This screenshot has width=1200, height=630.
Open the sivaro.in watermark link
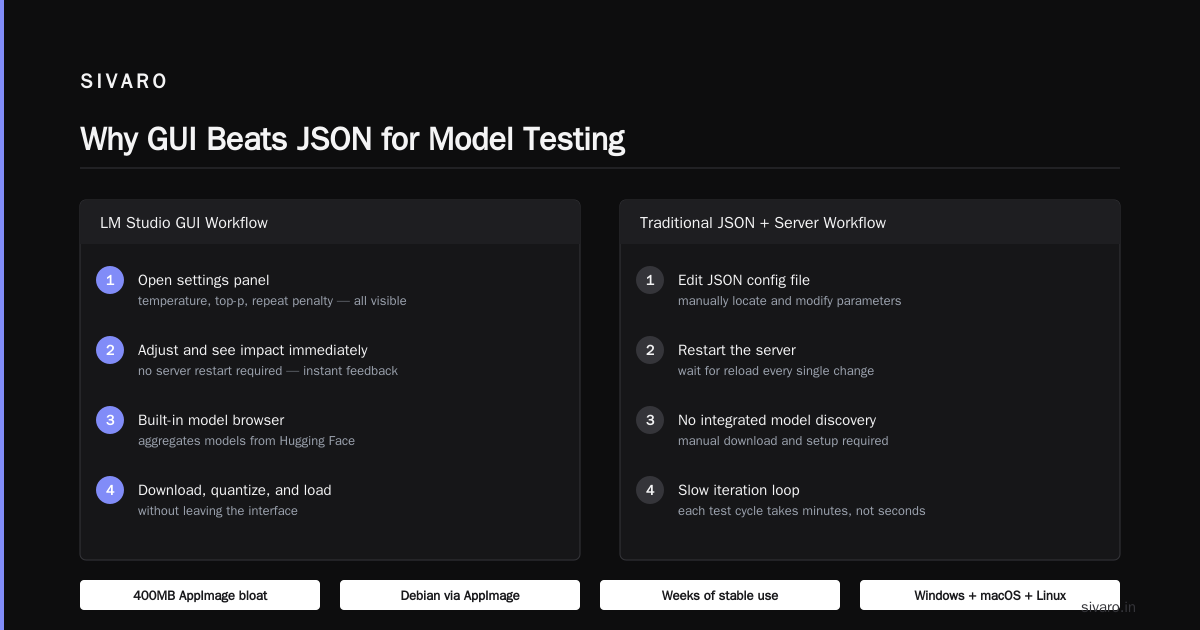tap(1108, 607)
